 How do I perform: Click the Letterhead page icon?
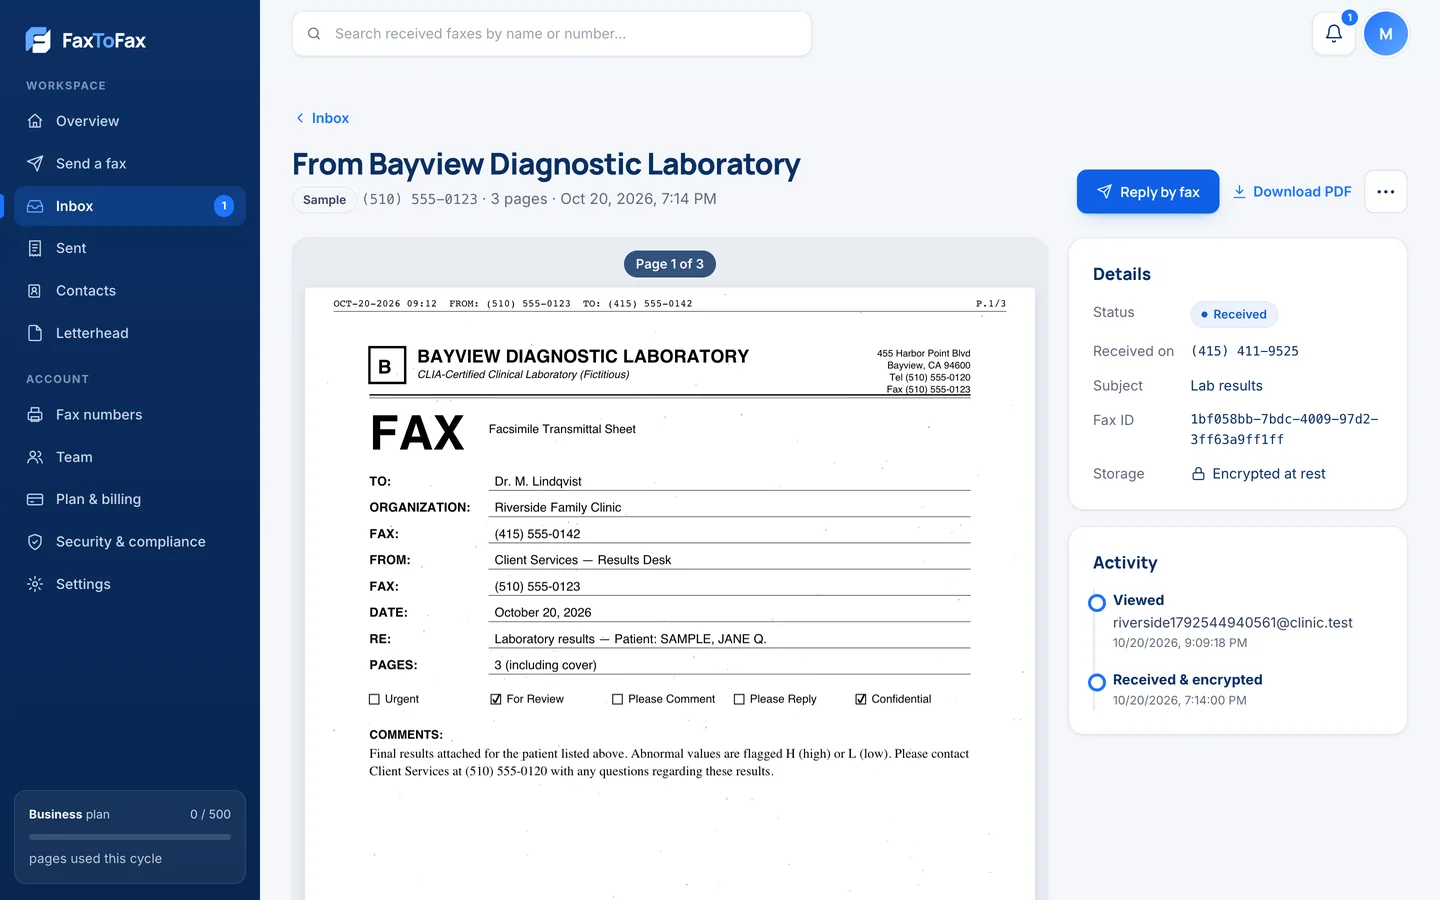click(x=35, y=333)
